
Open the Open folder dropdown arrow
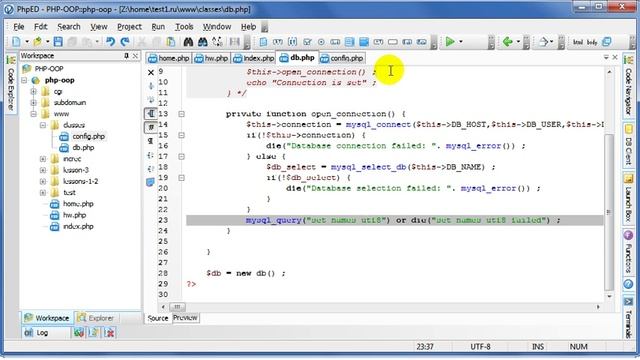click(x=48, y=42)
